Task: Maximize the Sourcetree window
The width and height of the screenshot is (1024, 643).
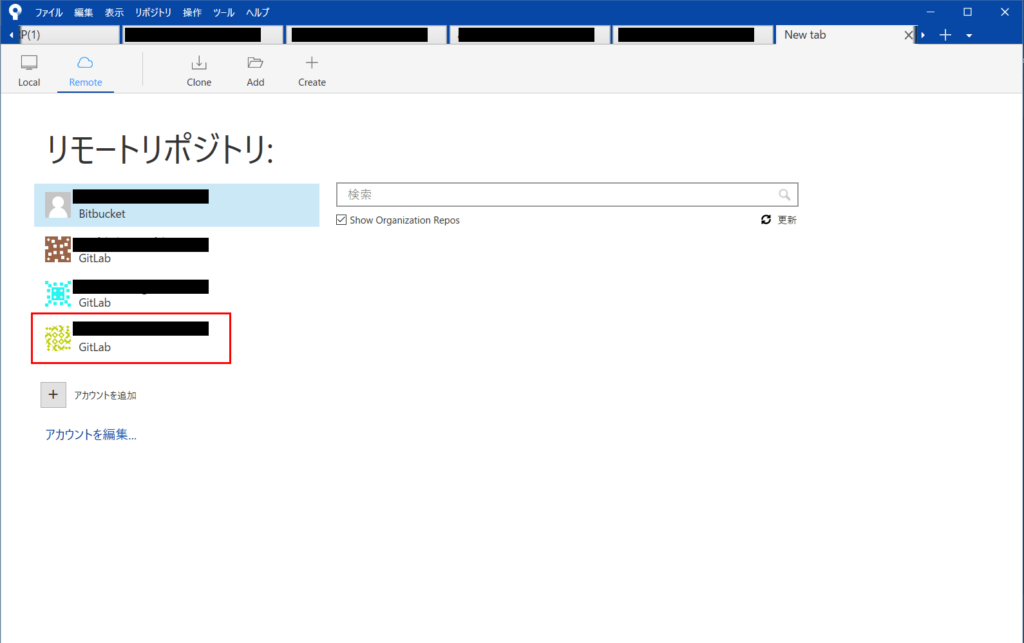Action: tap(968, 12)
